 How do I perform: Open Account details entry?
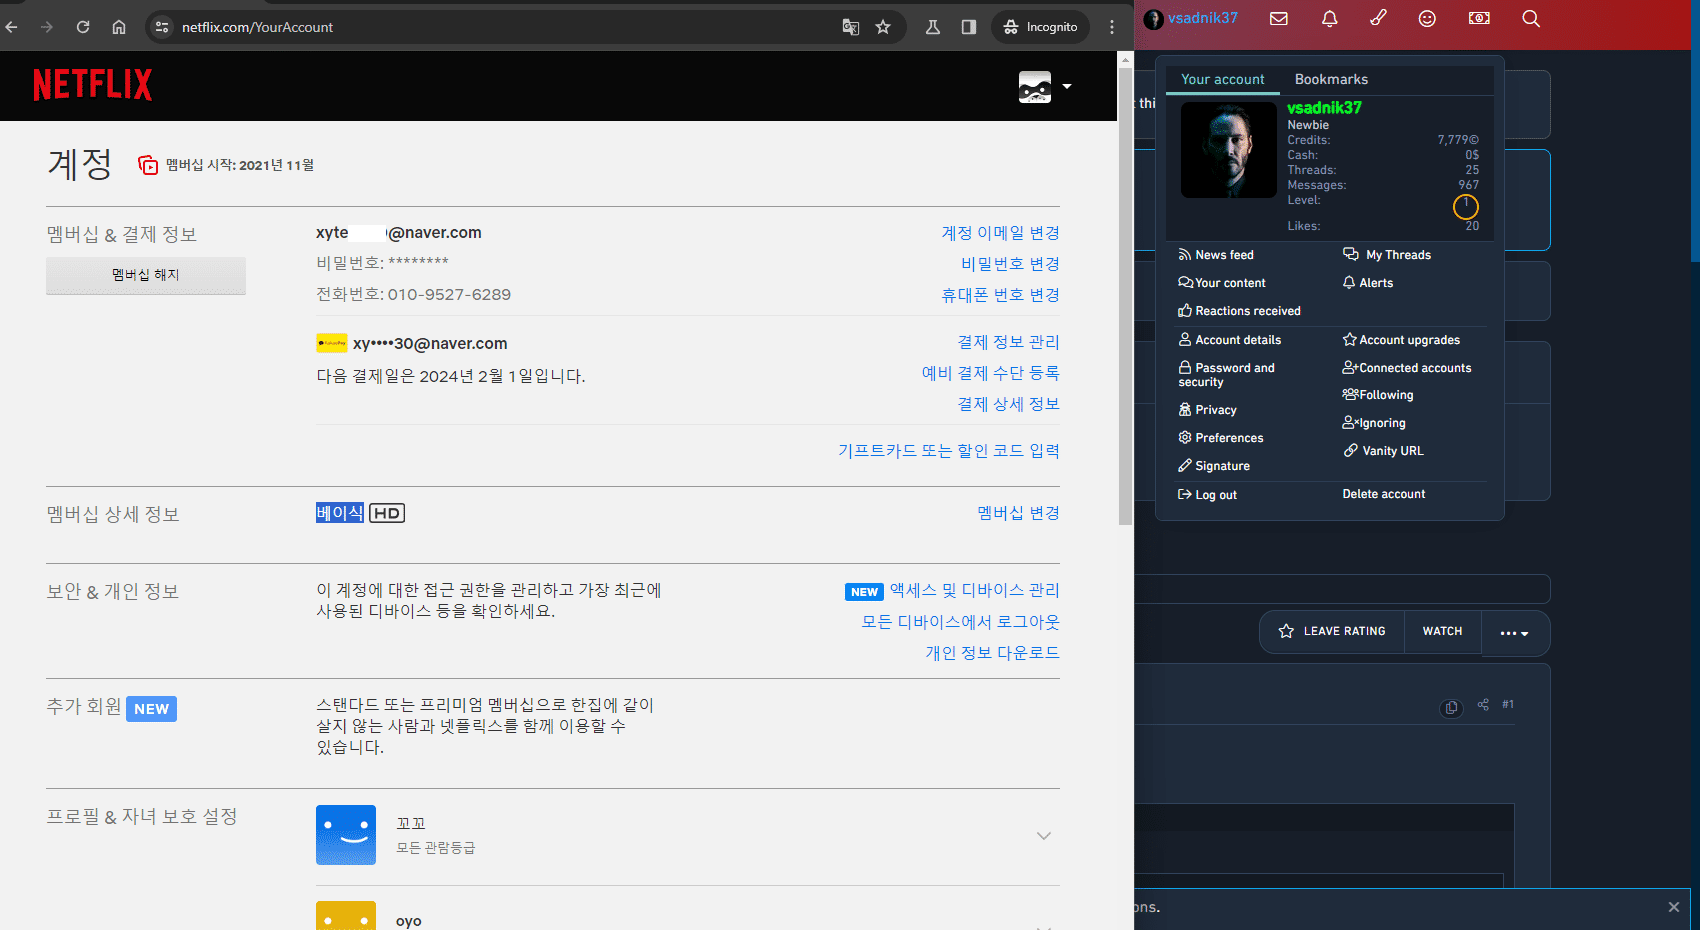1230,340
